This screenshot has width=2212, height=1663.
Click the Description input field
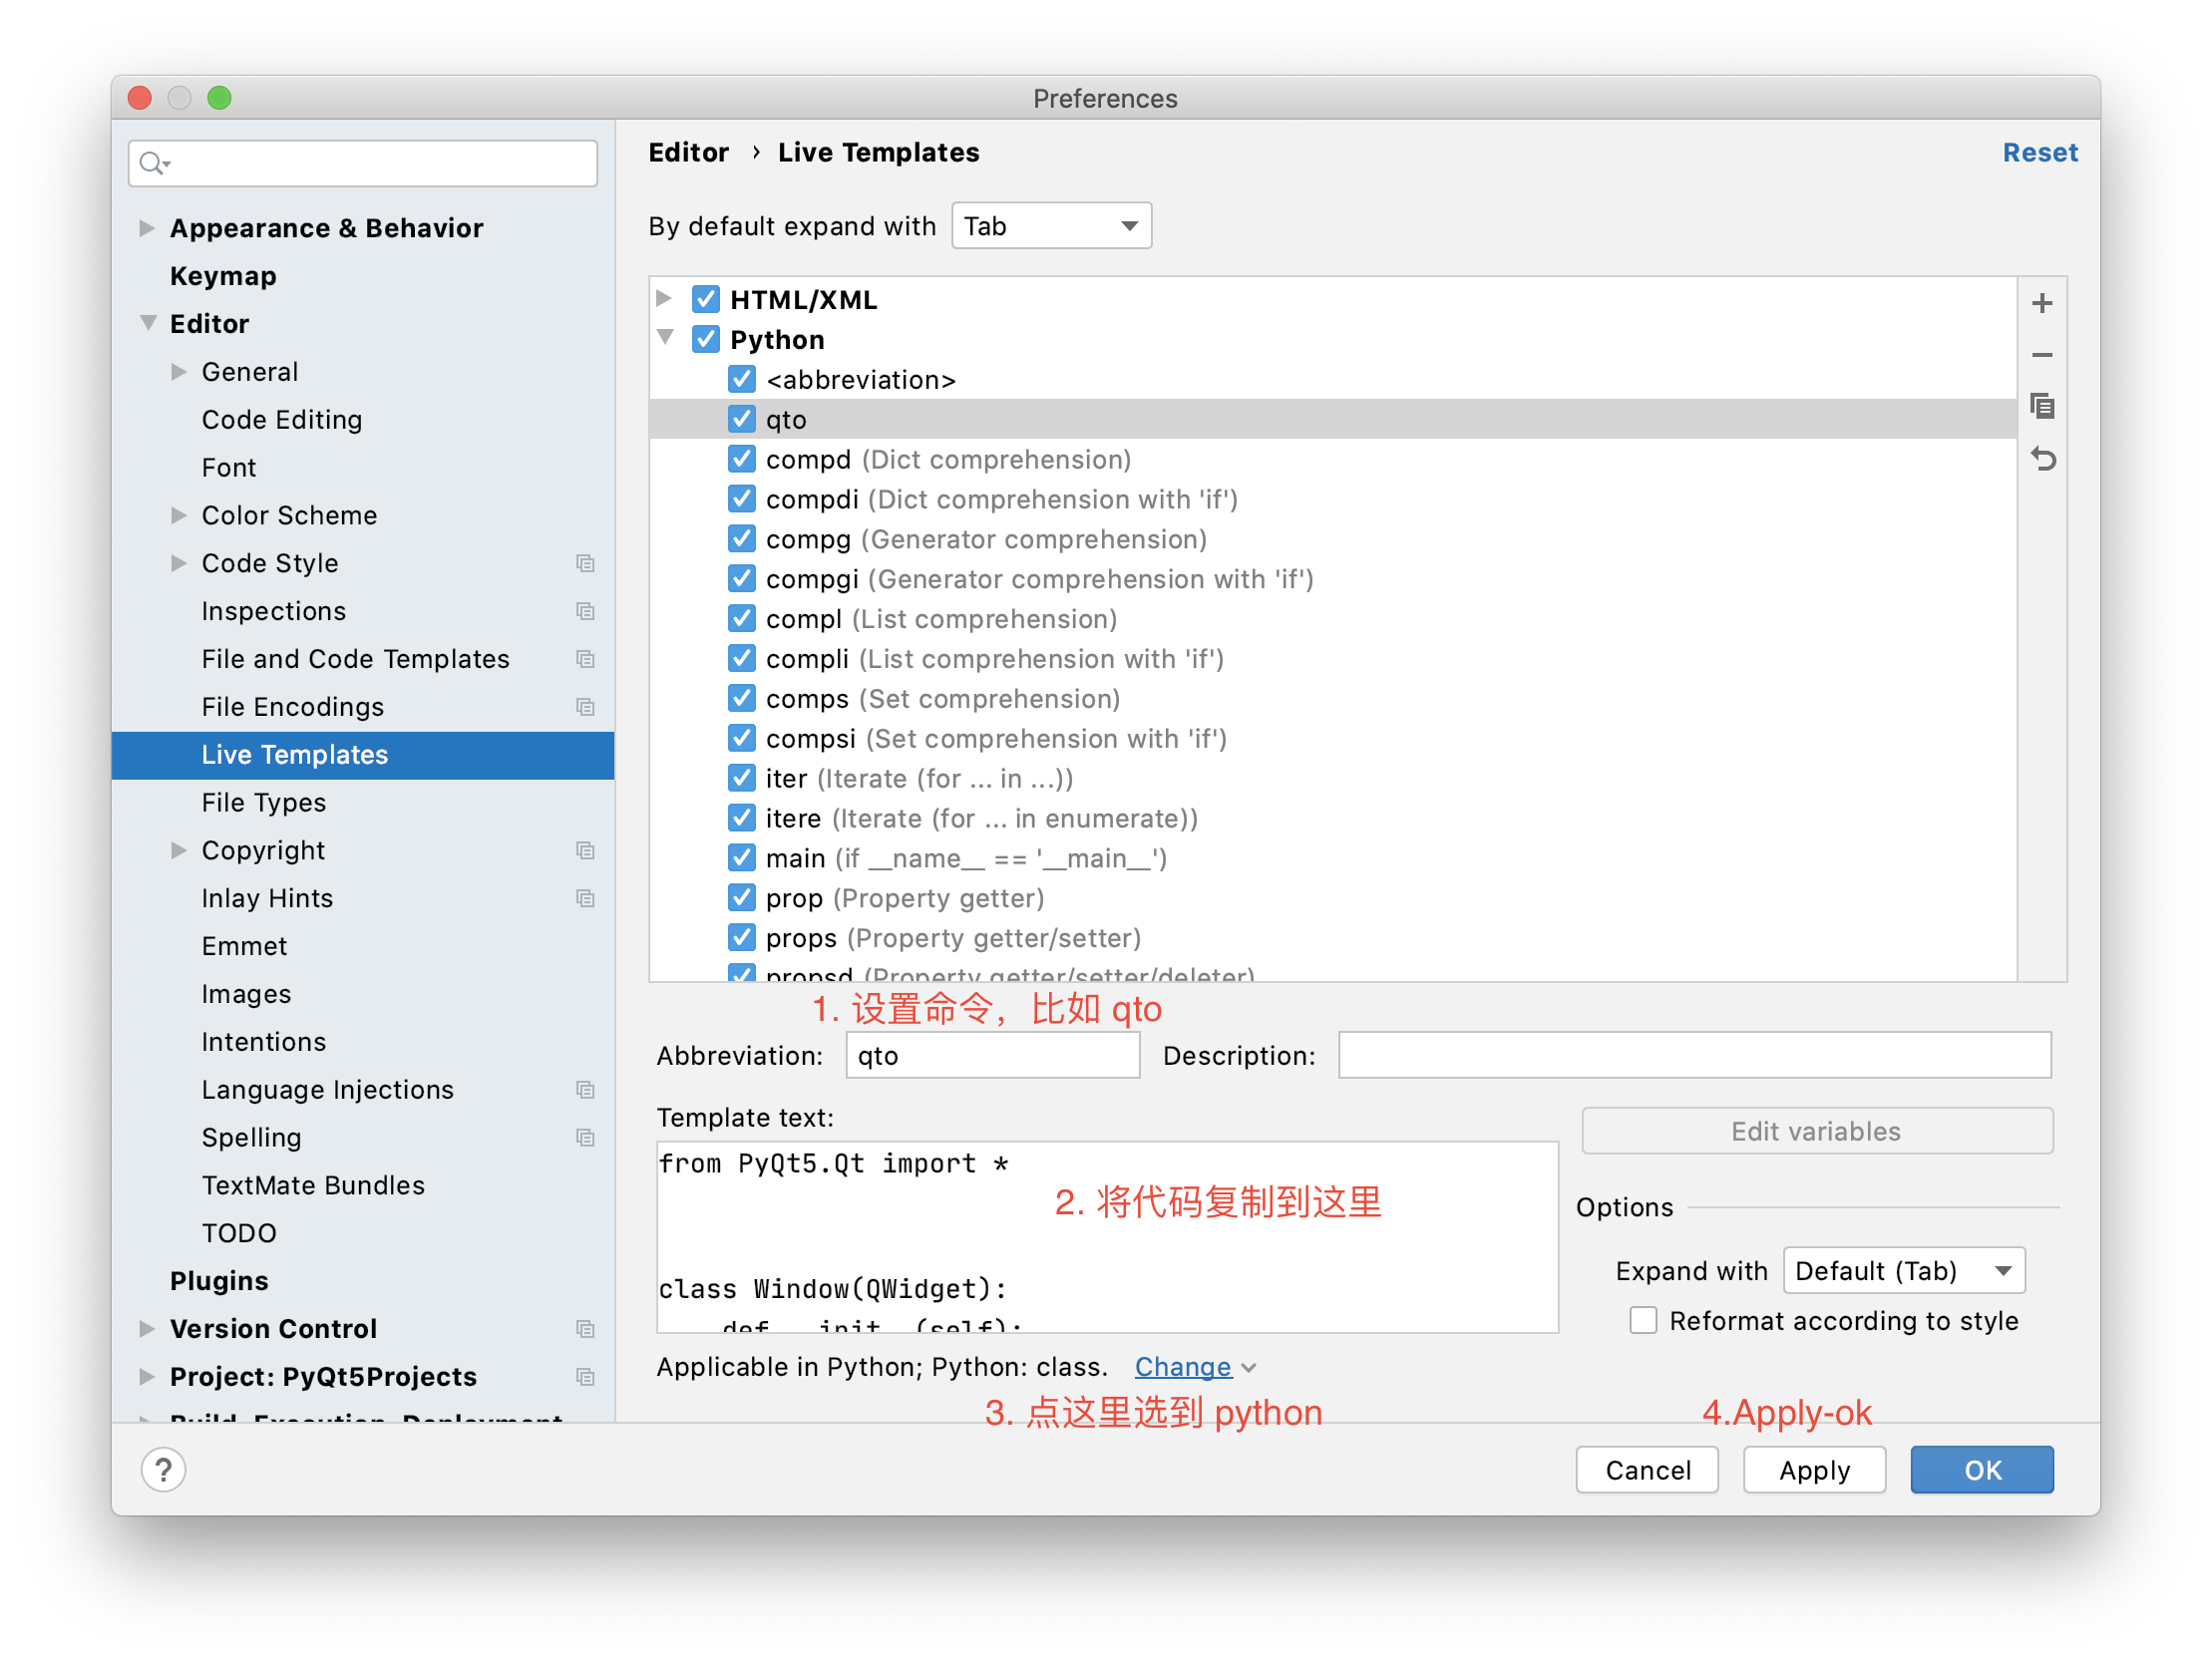pyautogui.click(x=1695, y=1055)
